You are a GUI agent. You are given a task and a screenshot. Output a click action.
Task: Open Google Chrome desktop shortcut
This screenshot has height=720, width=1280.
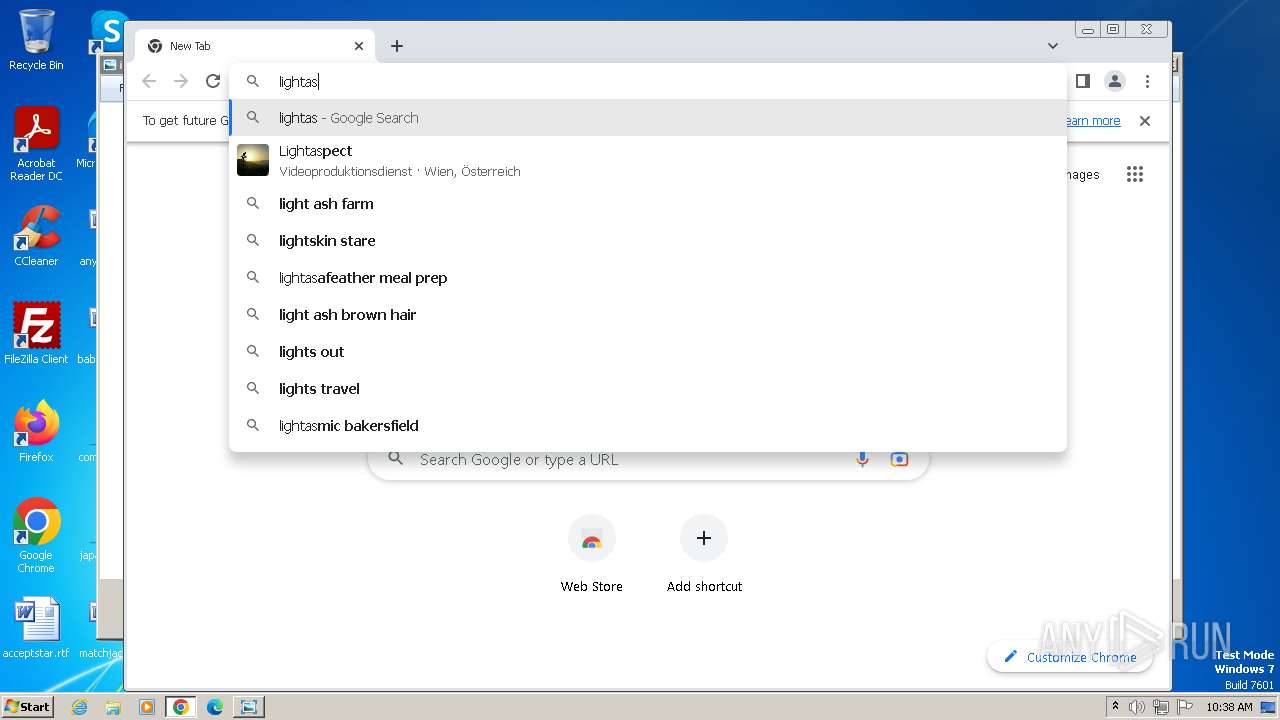36,535
